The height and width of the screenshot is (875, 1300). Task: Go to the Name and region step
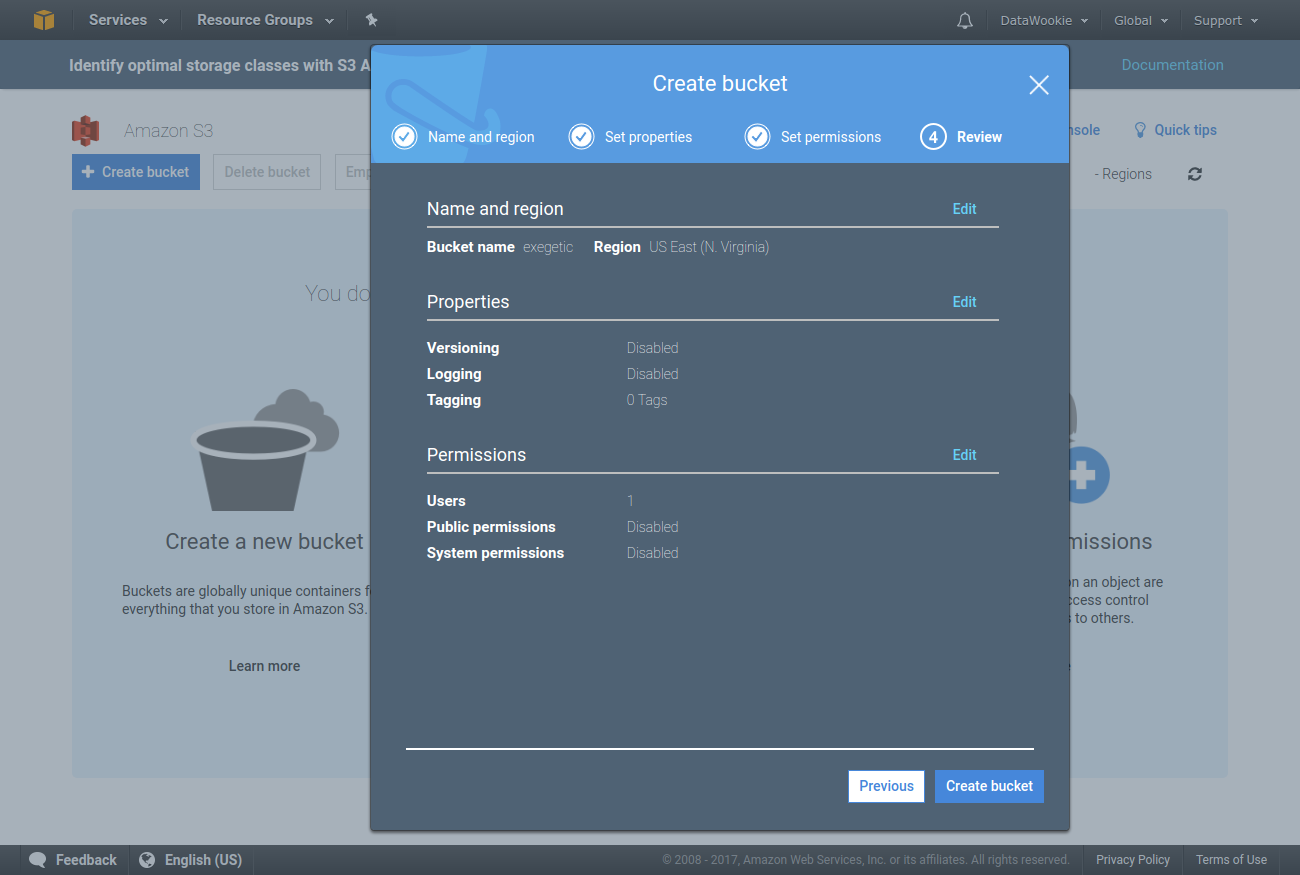(x=464, y=137)
